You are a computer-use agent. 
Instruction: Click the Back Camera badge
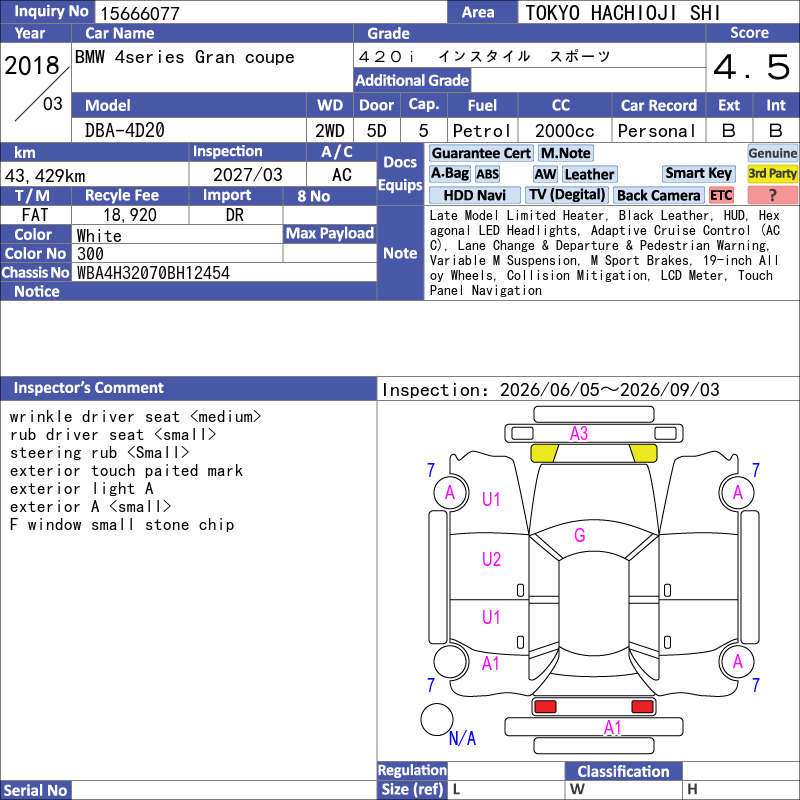[658, 195]
